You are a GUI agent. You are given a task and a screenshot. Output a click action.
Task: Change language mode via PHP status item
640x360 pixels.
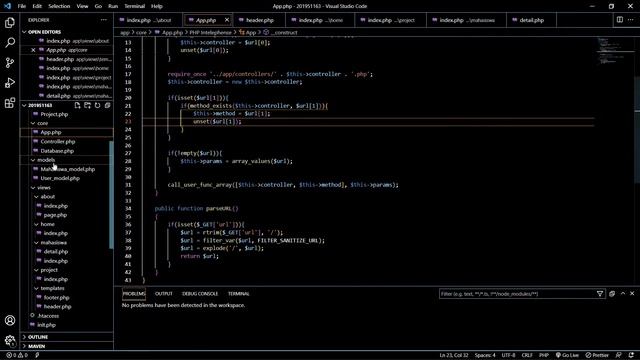point(544,355)
